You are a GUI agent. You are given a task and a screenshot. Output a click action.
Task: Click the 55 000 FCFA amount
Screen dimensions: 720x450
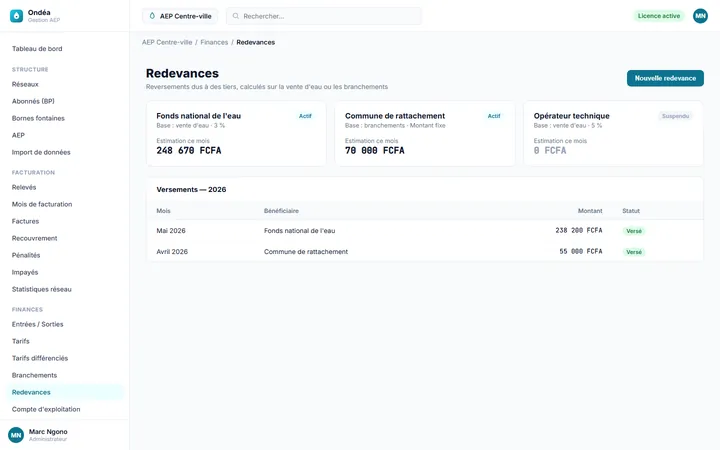click(x=581, y=252)
